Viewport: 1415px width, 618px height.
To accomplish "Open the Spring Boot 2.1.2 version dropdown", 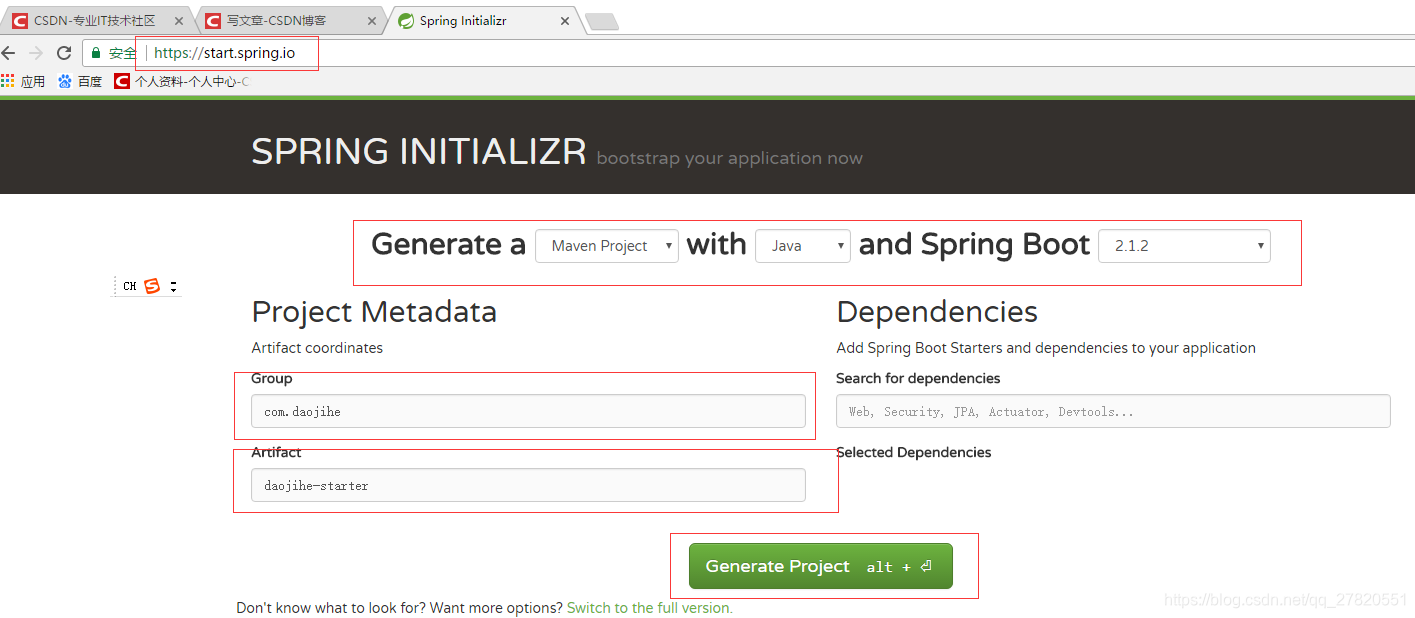I will point(1184,246).
